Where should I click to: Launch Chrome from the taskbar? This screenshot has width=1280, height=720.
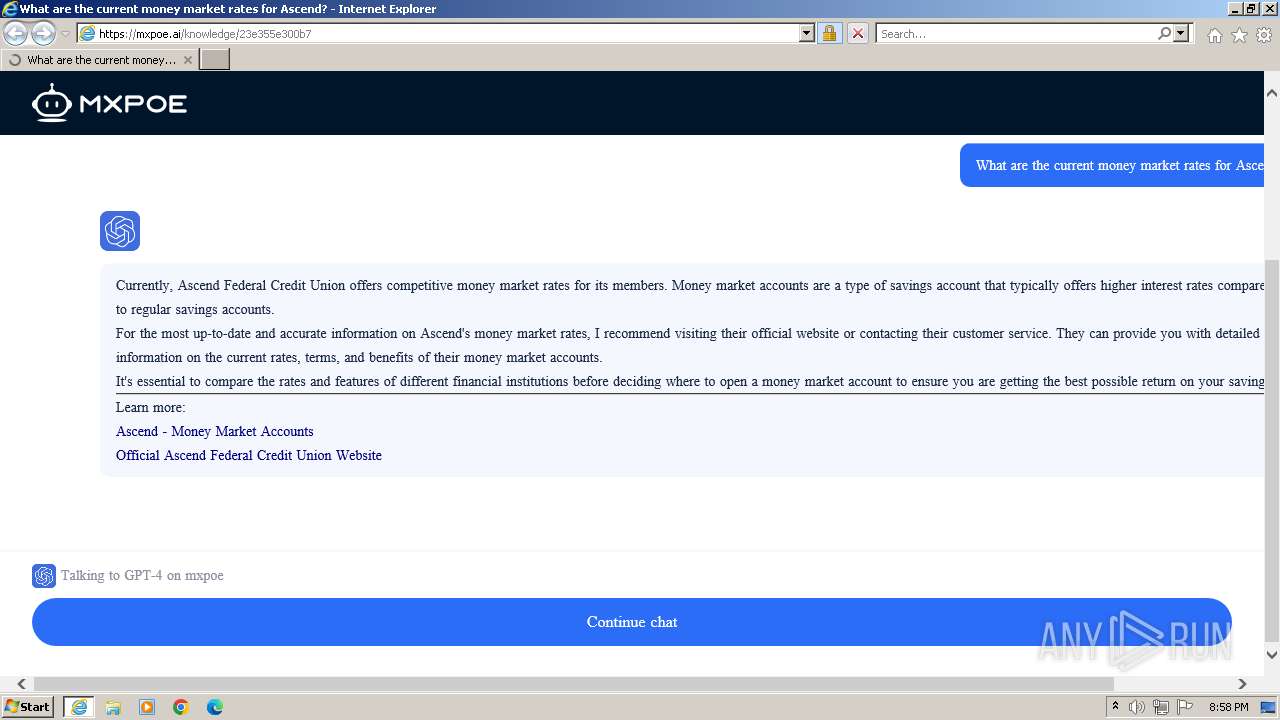181,707
